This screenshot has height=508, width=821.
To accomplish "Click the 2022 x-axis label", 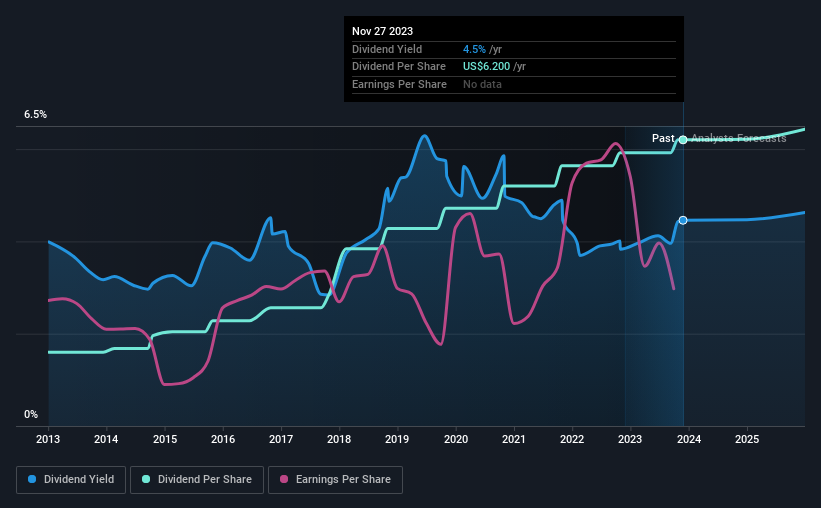I will pyautogui.click(x=572, y=439).
